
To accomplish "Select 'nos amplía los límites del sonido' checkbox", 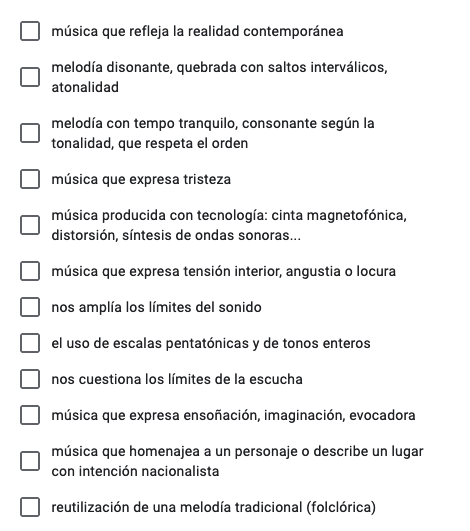I will pos(30,307).
